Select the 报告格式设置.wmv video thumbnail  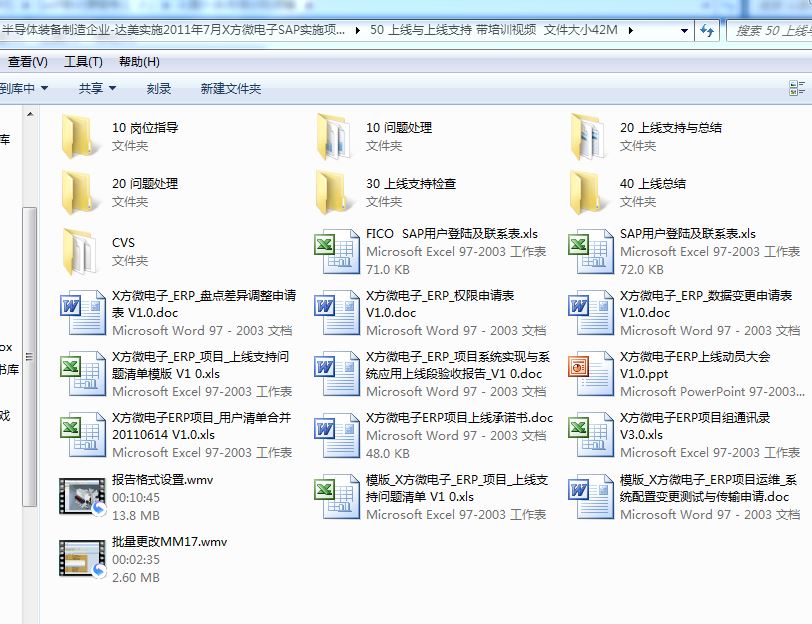point(83,497)
